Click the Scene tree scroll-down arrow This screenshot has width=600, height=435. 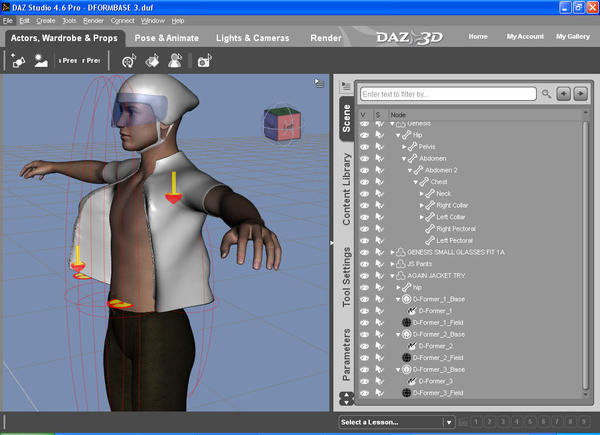585,394
